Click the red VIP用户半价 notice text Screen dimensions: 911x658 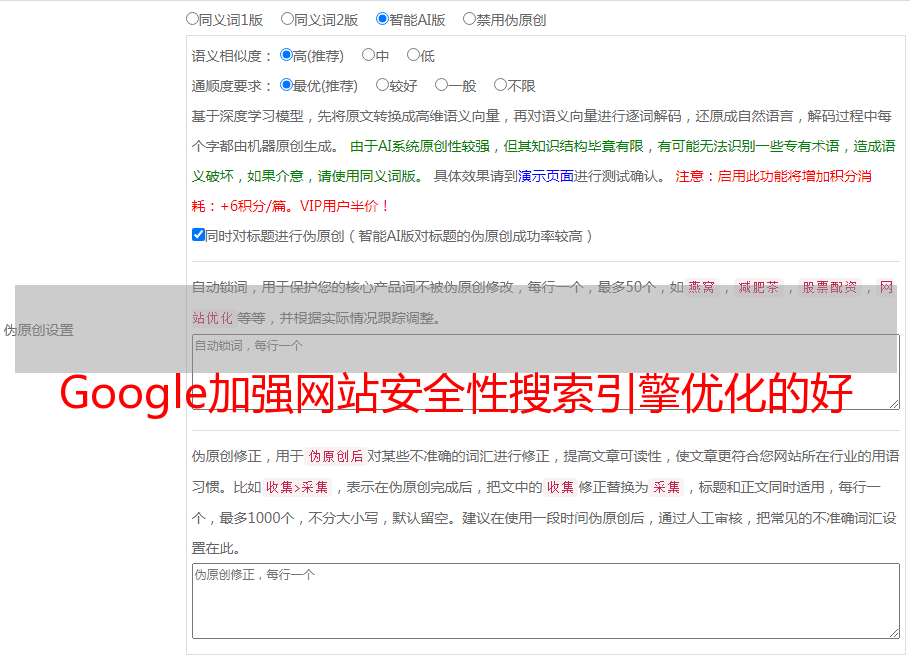click(x=344, y=206)
